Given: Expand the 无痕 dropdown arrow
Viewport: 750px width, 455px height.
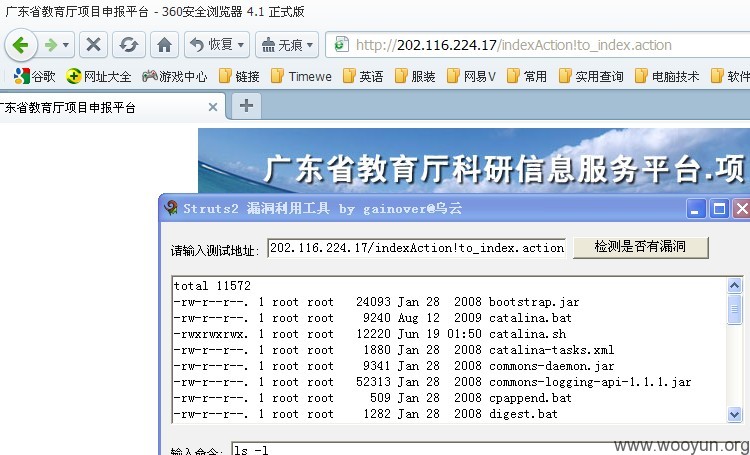Looking at the screenshot, I should coord(310,45).
